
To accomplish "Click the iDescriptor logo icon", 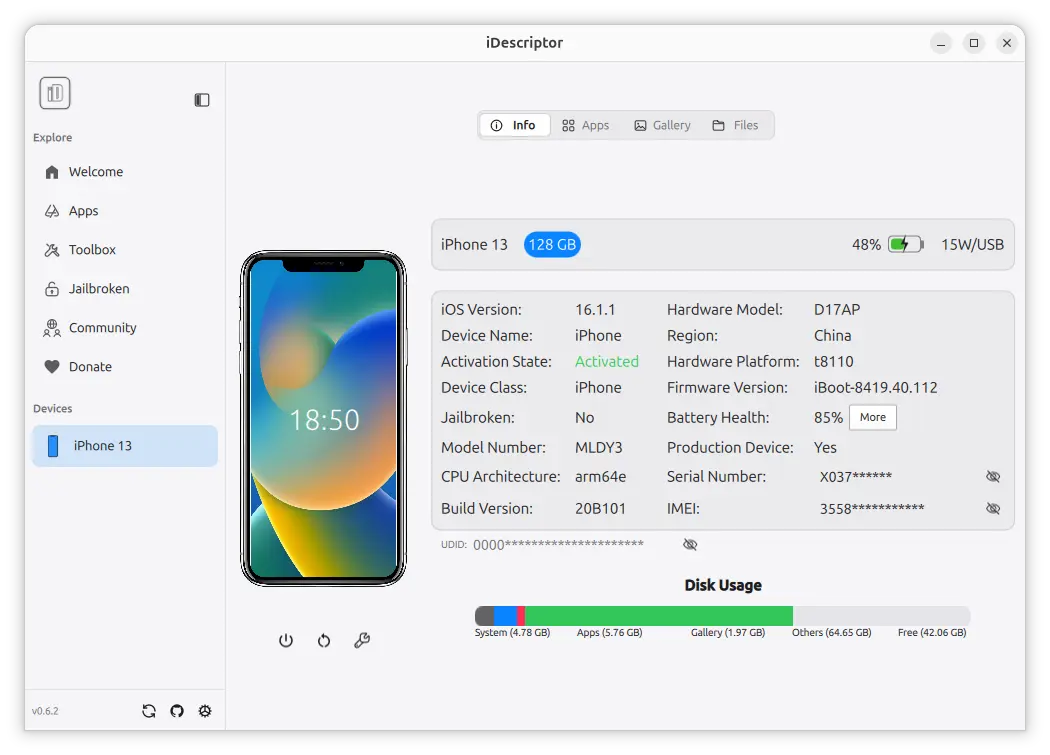I will (55, 93).
